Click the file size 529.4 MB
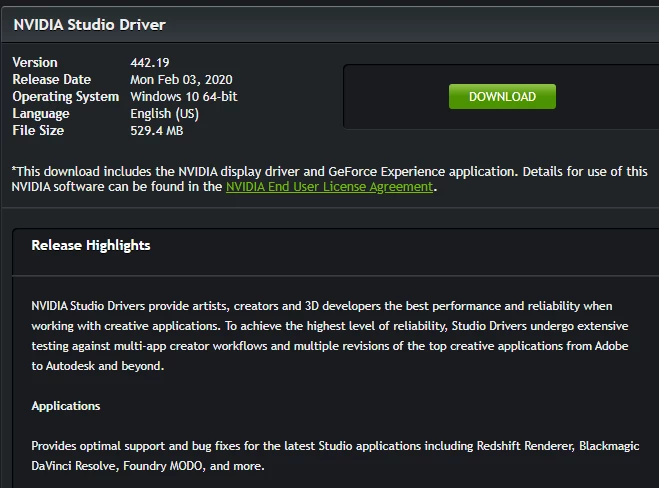 pyautogui.click(x=157, y=131)
